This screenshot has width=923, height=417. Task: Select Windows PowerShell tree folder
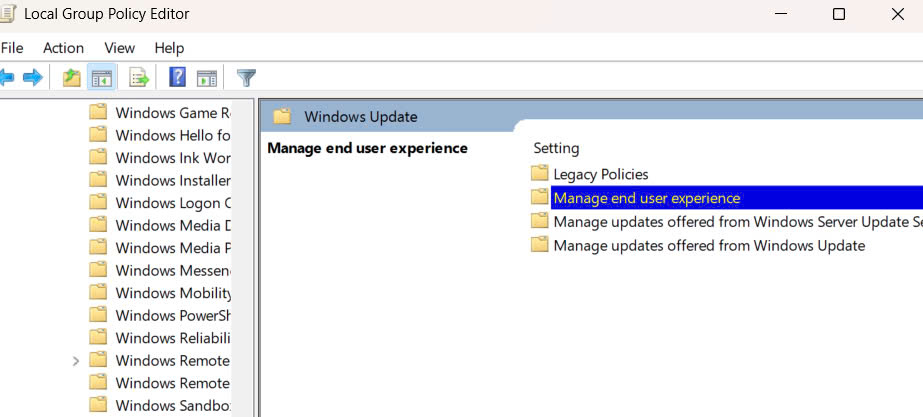[x=172, y=315]
